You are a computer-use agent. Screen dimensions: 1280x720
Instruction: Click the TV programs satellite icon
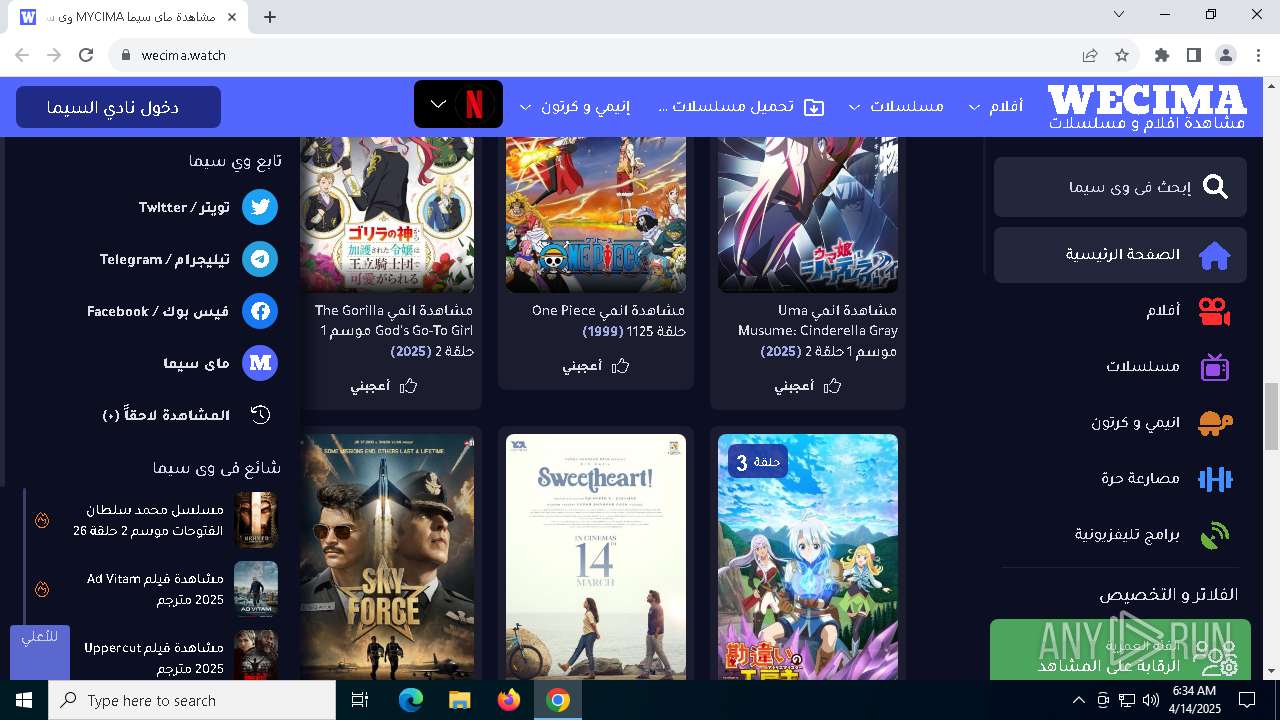coord(1214,535)
